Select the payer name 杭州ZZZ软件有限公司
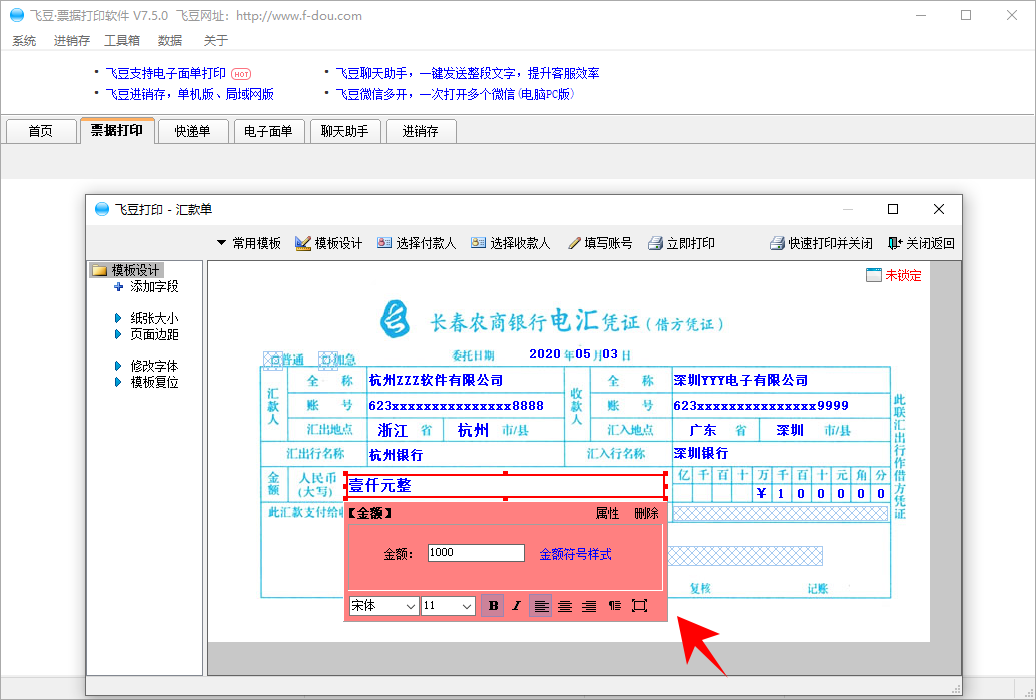Viewport: 1036px width, 700px height. pos(436,380)
